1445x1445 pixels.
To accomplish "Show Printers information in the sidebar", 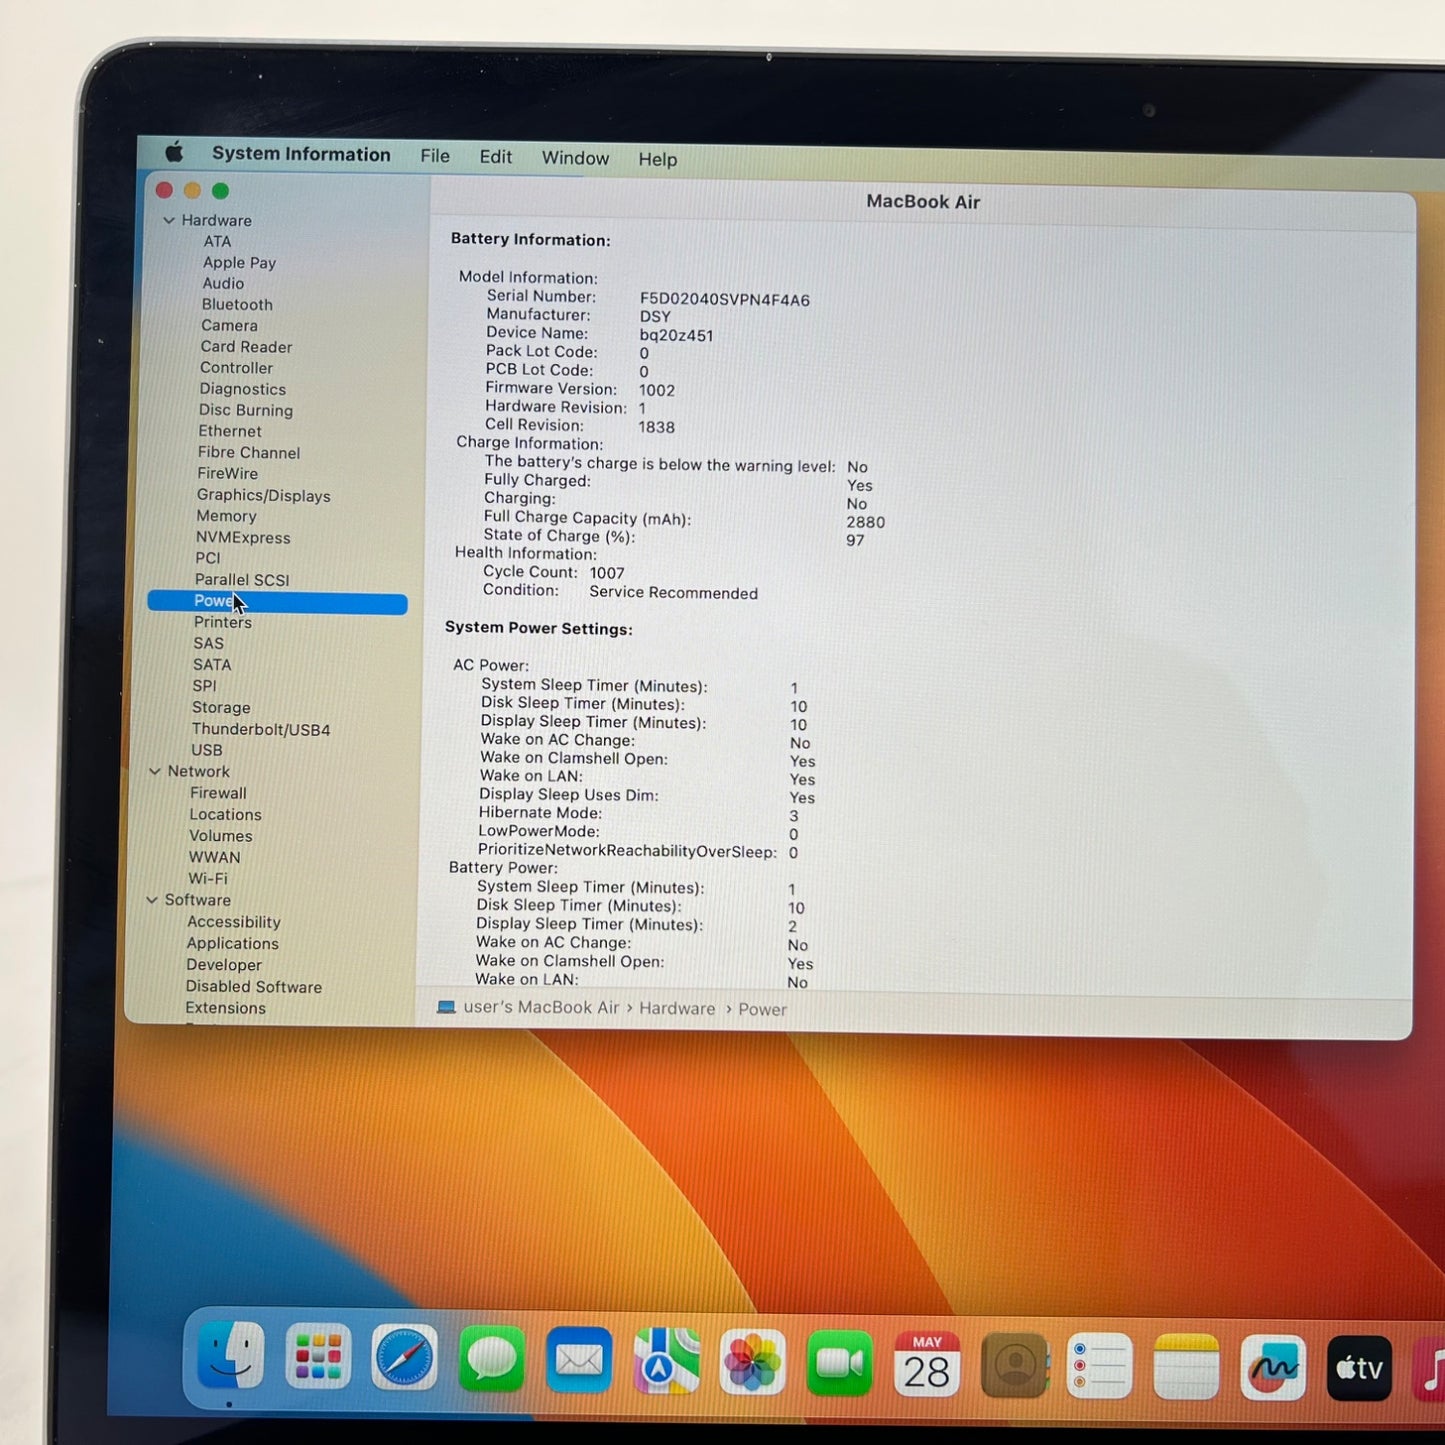I will 223,622.
